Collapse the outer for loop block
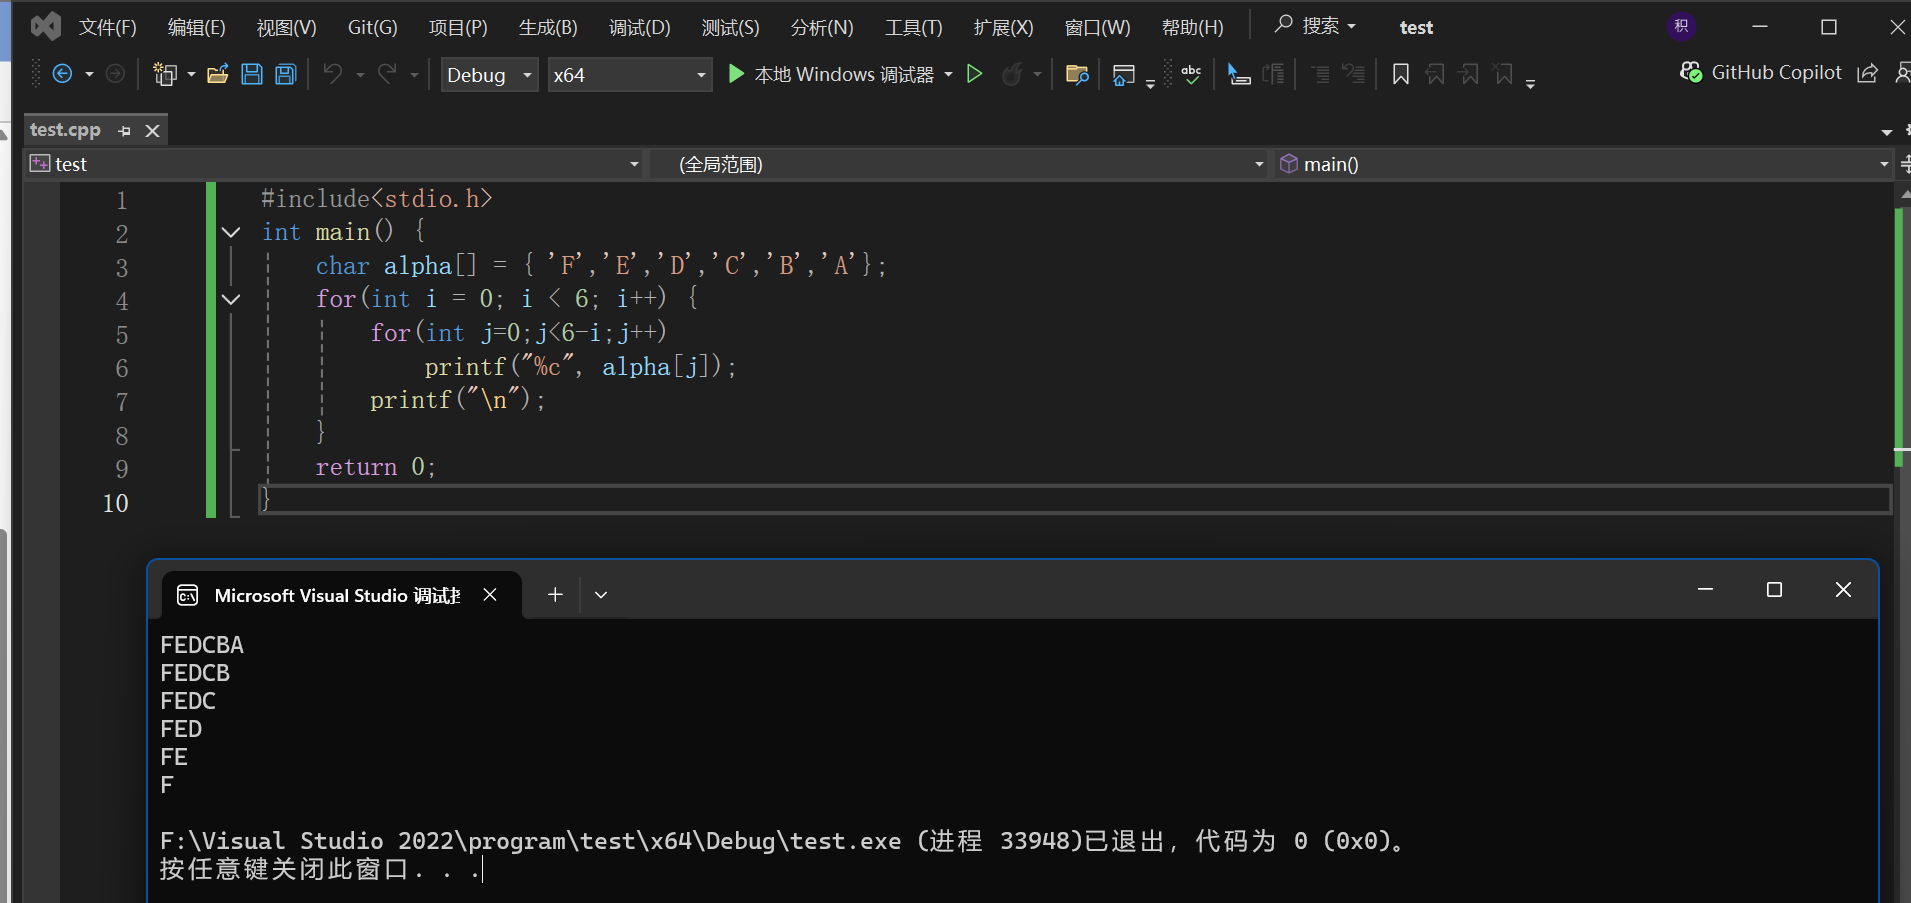The height and width of the screenshot is (903, 1911). (231, 299)
